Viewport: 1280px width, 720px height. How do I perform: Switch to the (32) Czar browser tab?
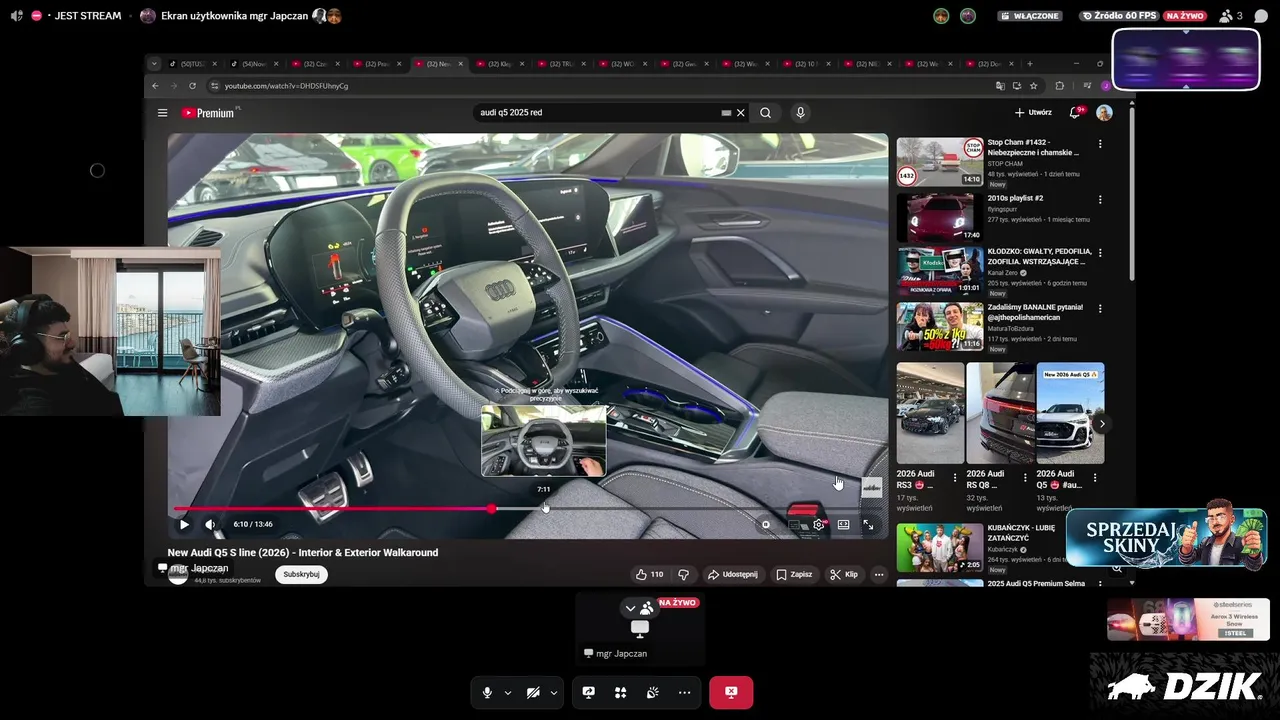[316, 64]
